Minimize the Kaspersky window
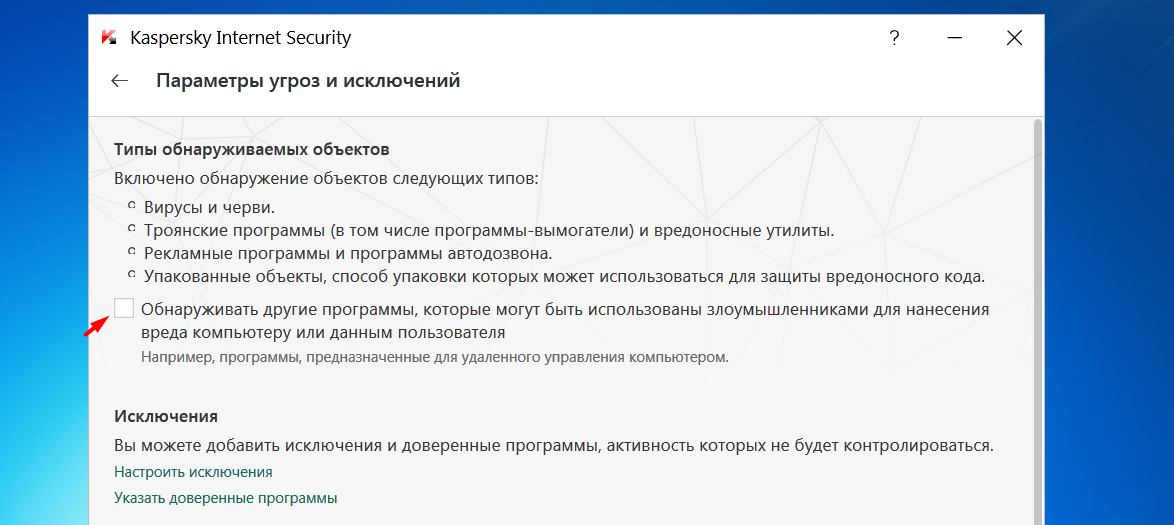The height and width of the screenshot is (525, 1174). click(x=954, y=38)
